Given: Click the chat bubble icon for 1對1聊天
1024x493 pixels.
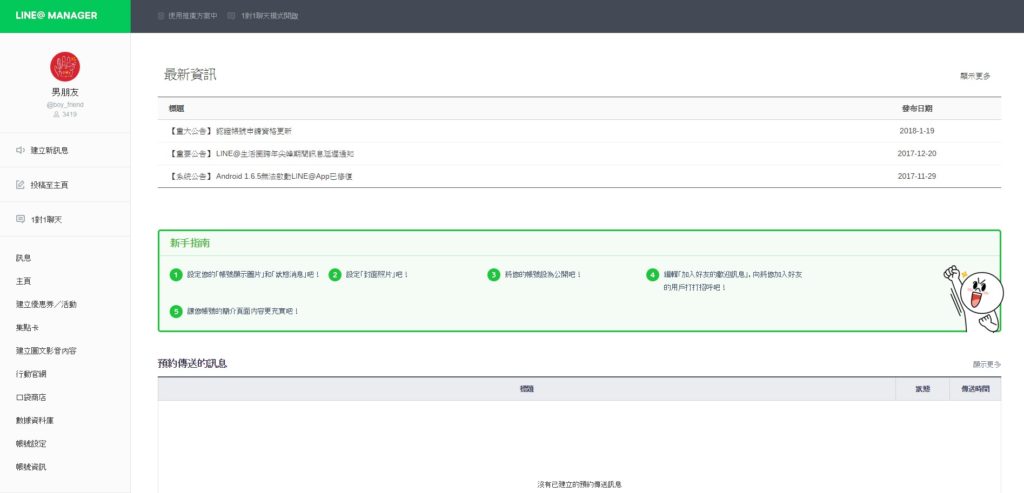Looking at the screenshot, I should (x=20, y=219).
